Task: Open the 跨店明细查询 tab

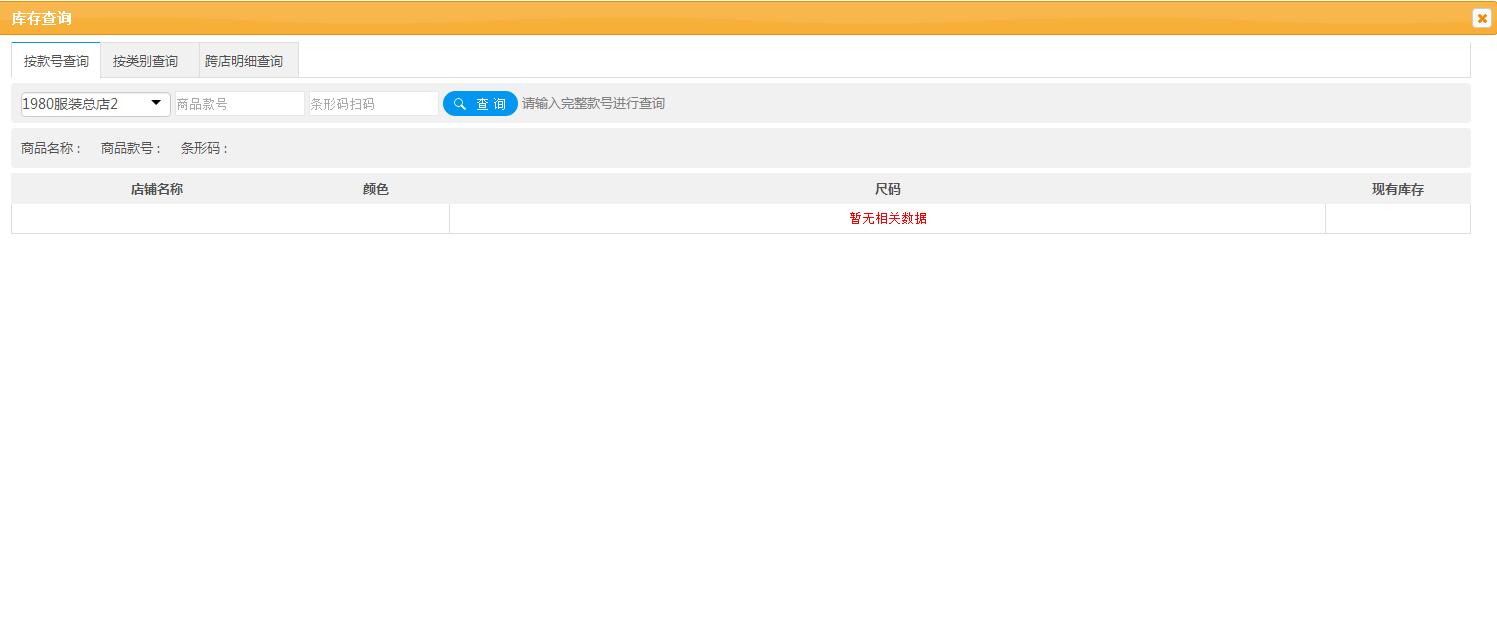Action: (x=246, y=60)
